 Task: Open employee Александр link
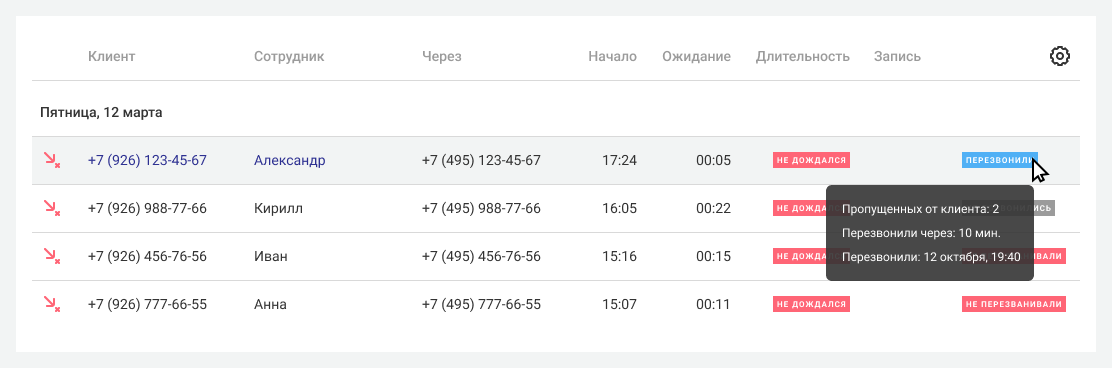point(289,160)
